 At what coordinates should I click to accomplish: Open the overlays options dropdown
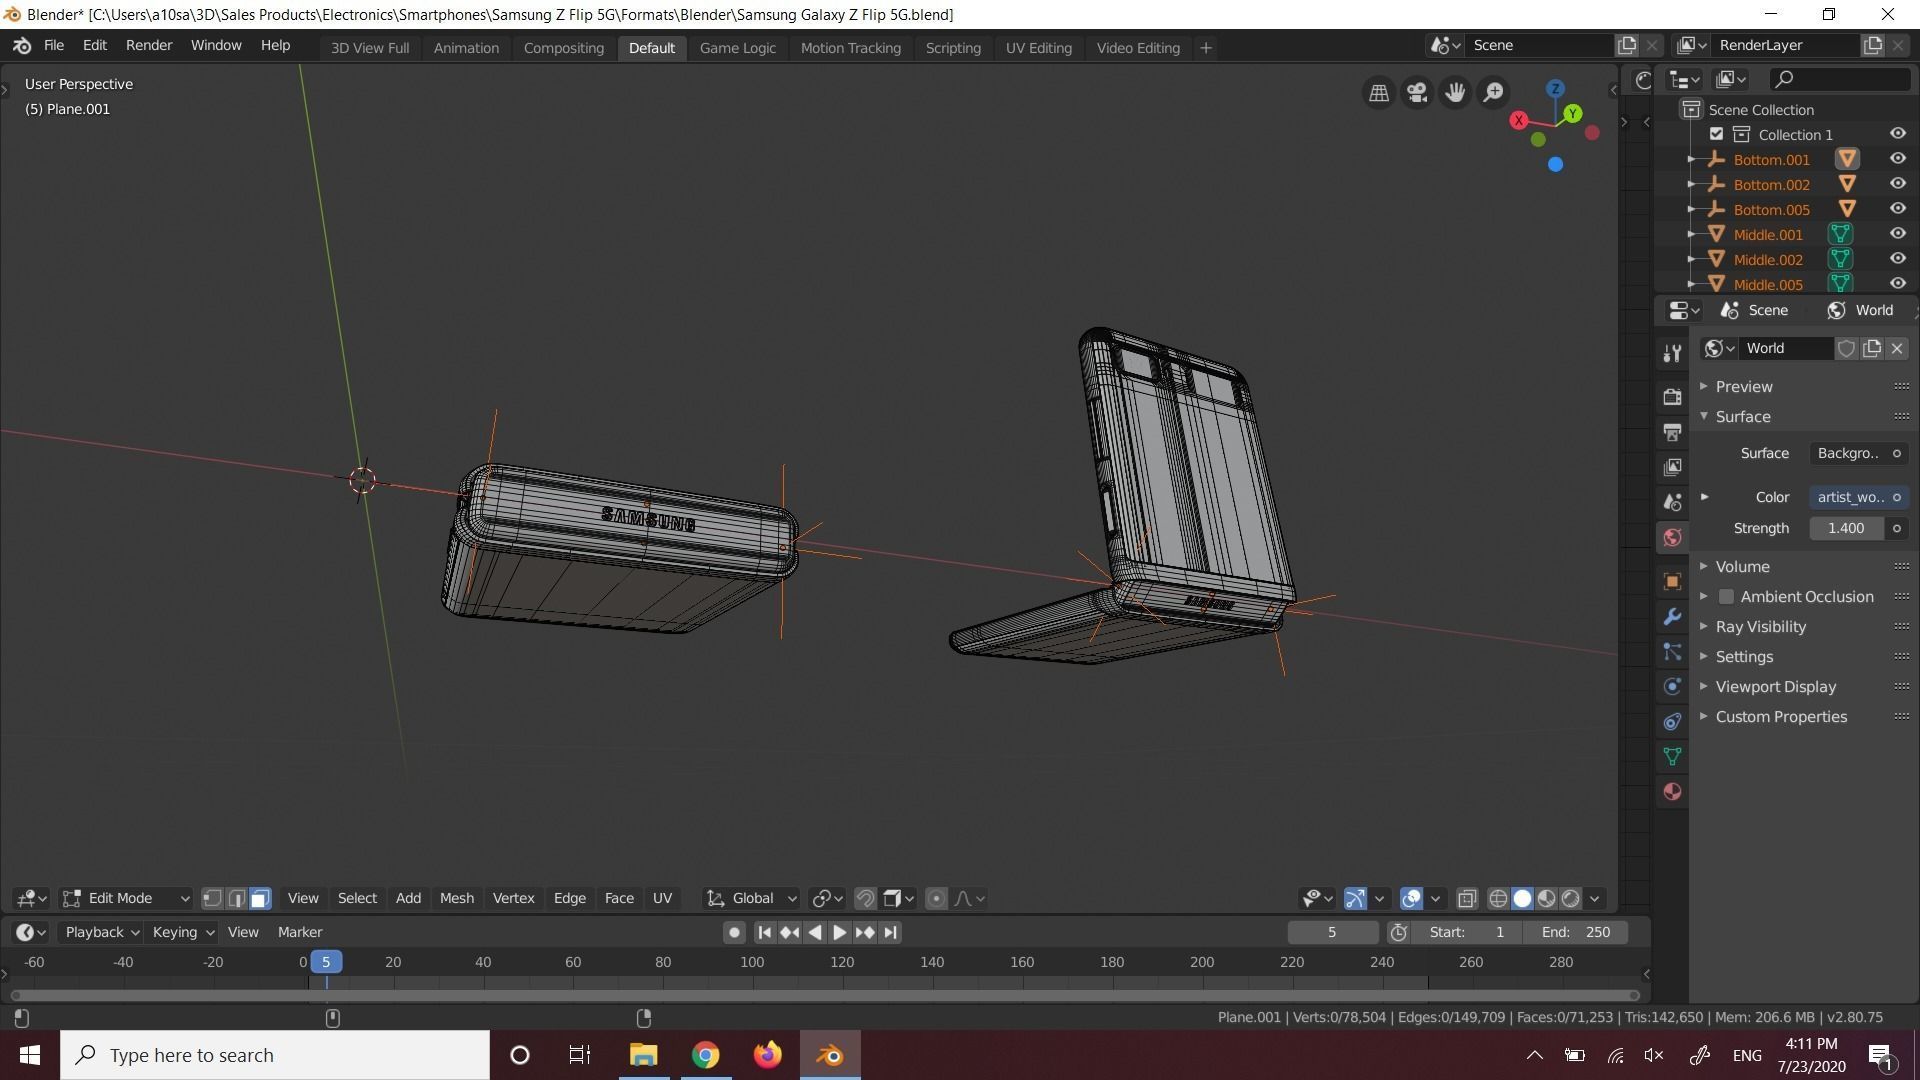coord(1435,898)
